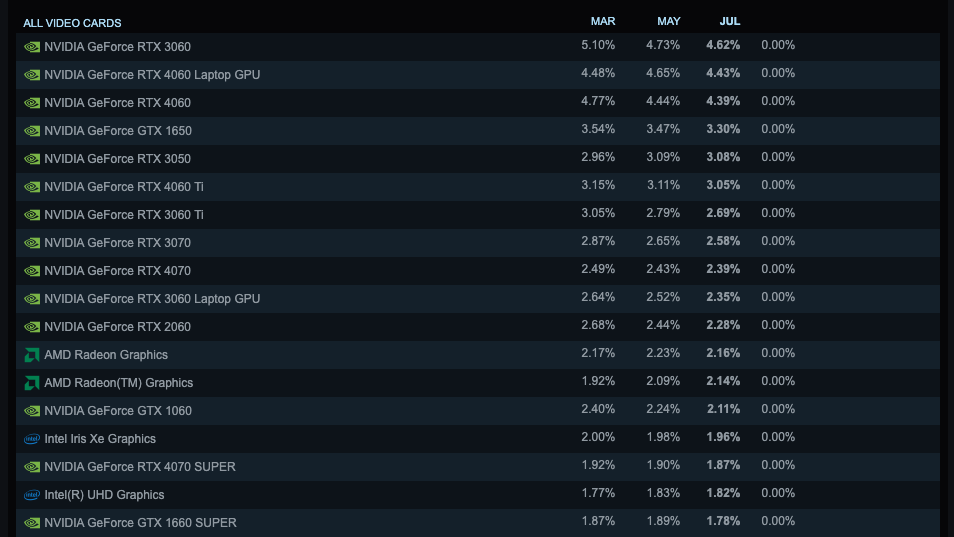Viewport: 954px width, 537px height.
Task: Click NVIDIA logo next to GTX 1650
Action: coord(32,131)
